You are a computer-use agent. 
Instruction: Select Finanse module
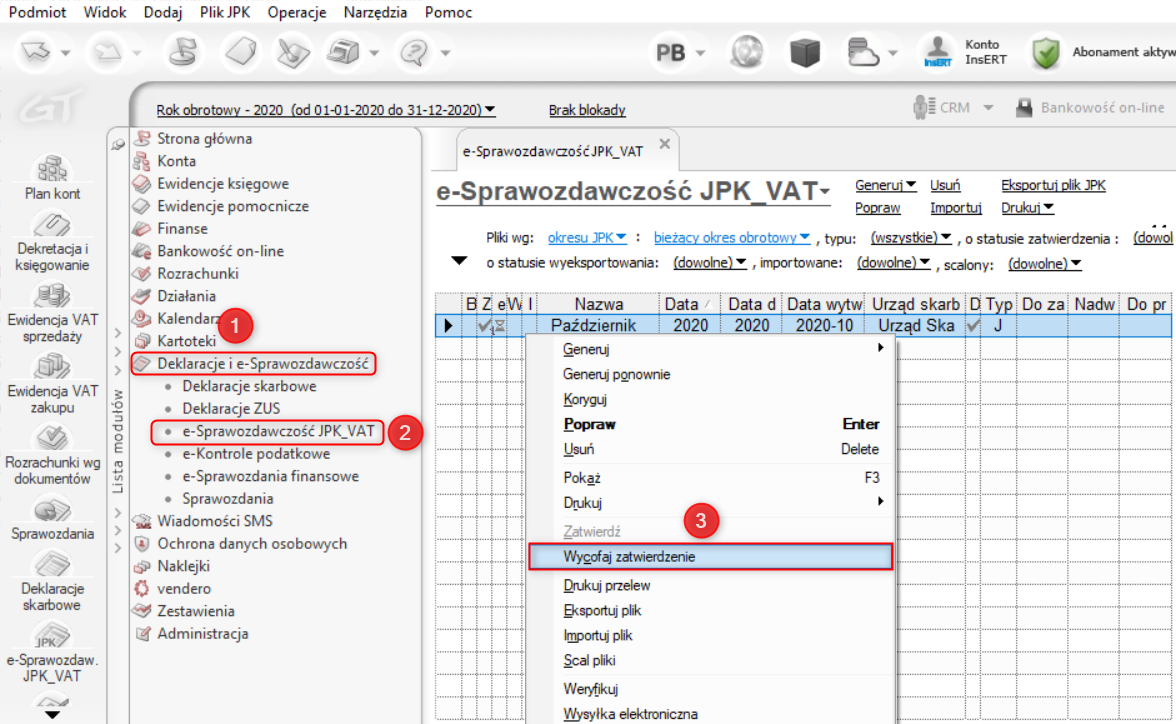pyautogui.click(x=182, y=228)
